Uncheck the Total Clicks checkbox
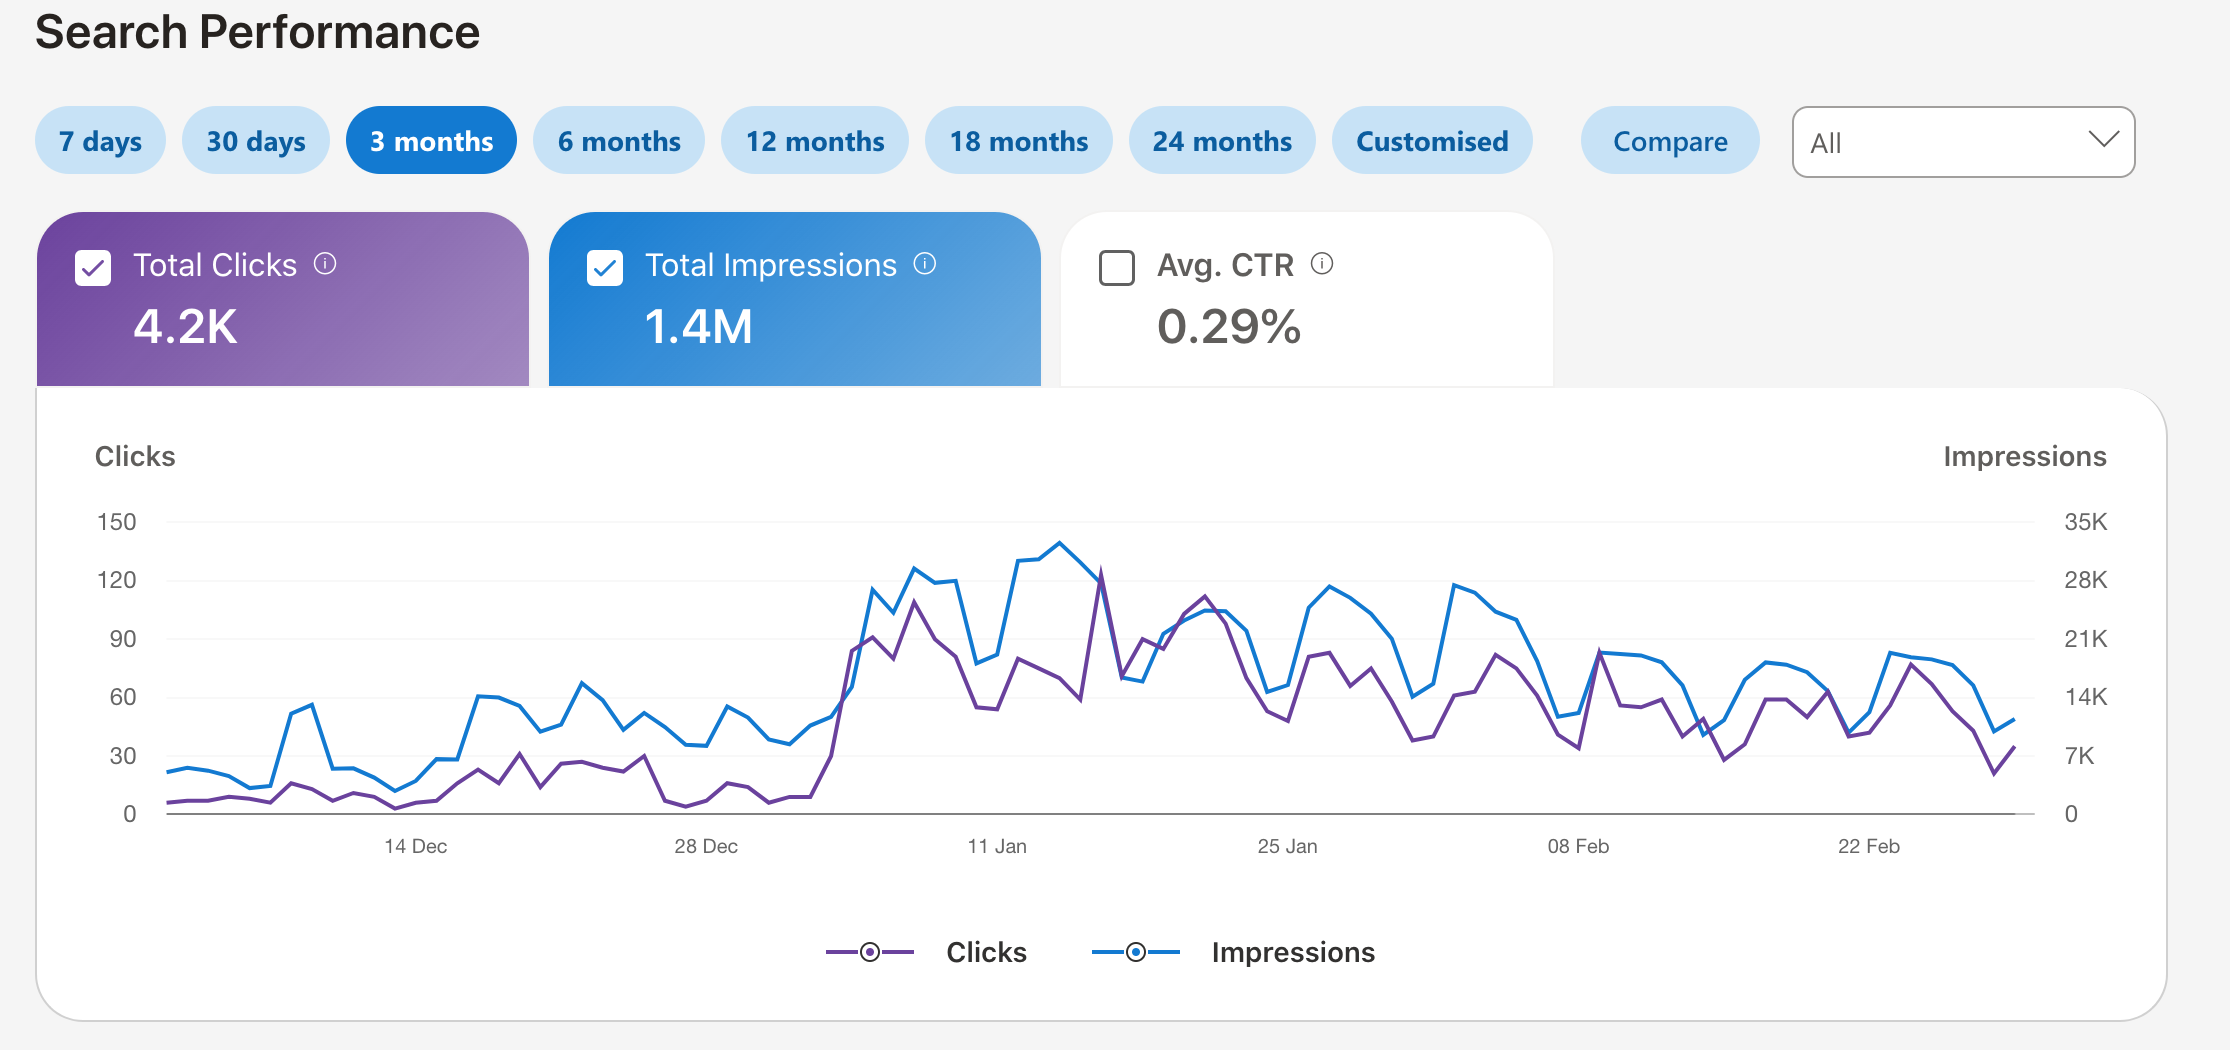 (93, 268)
